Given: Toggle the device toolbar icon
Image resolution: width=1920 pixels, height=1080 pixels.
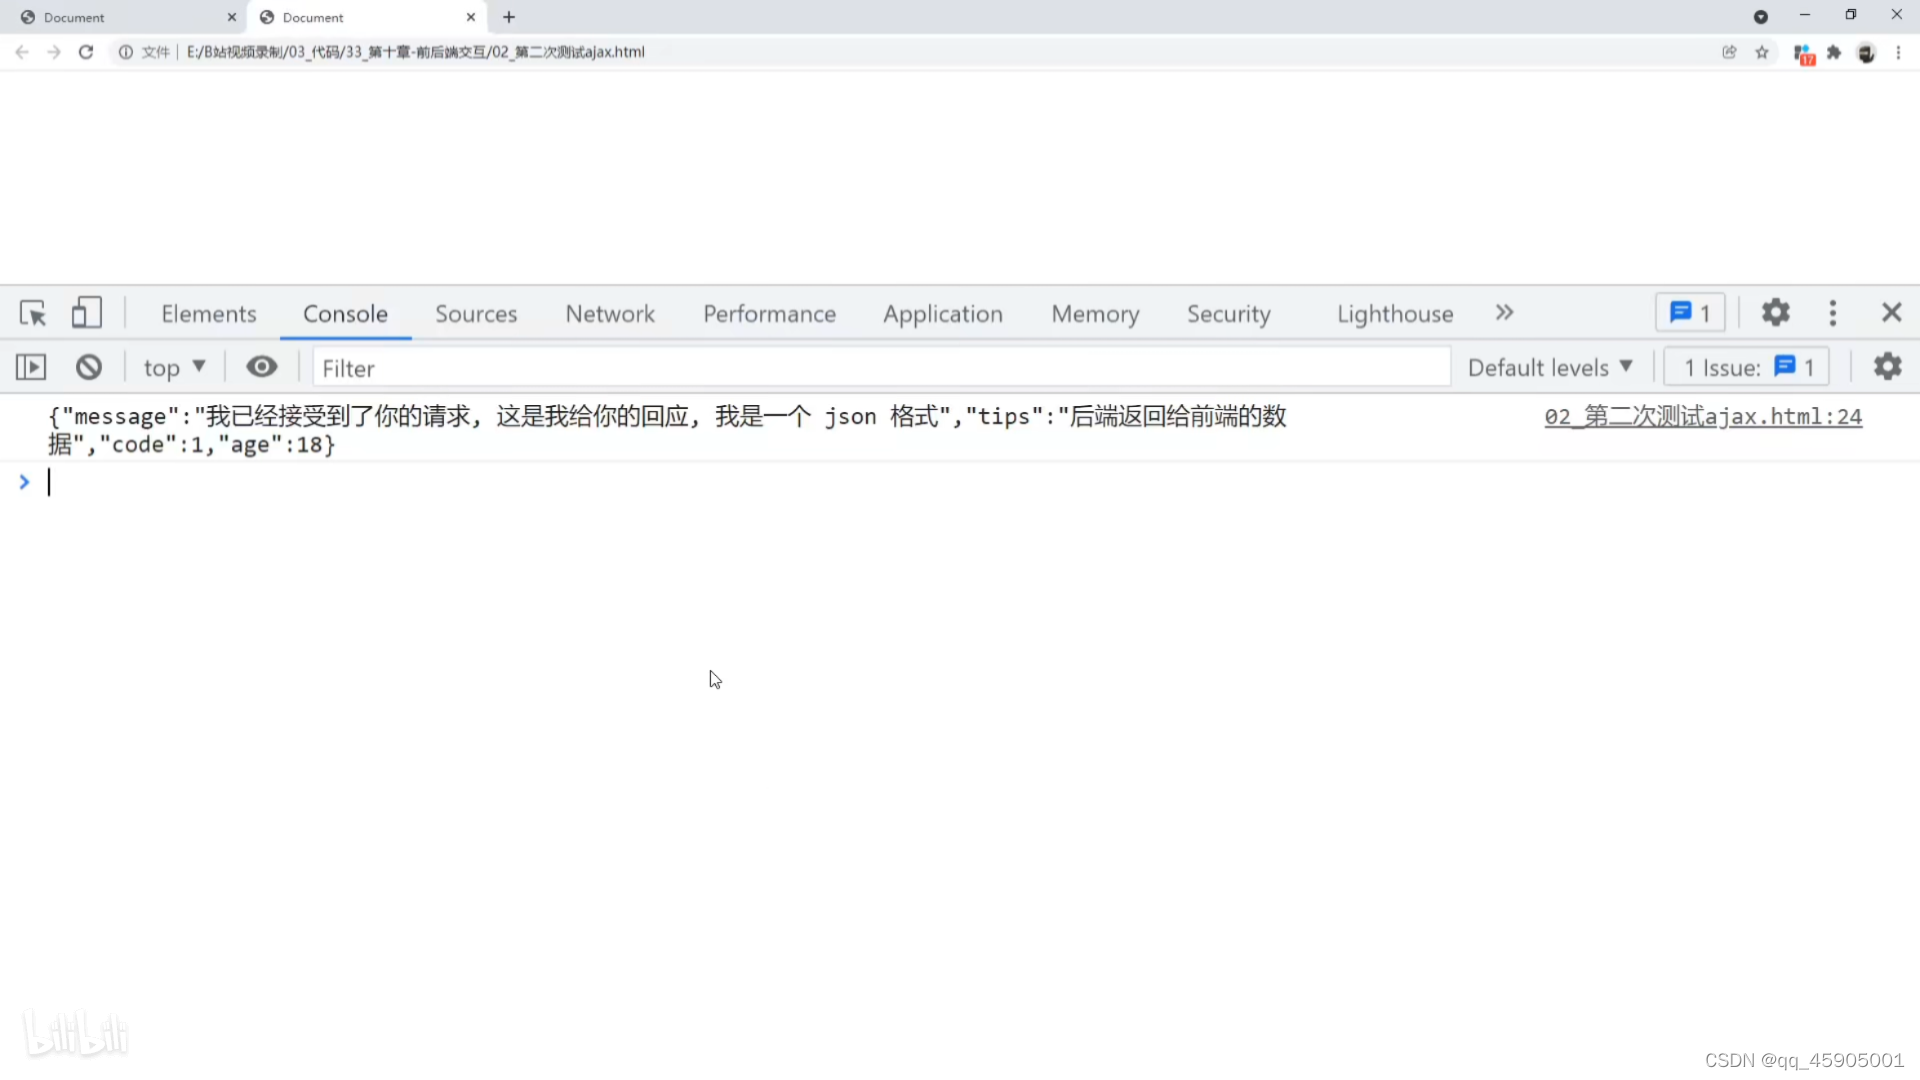Looking at the screenshot, I should (x=86, y=313).
